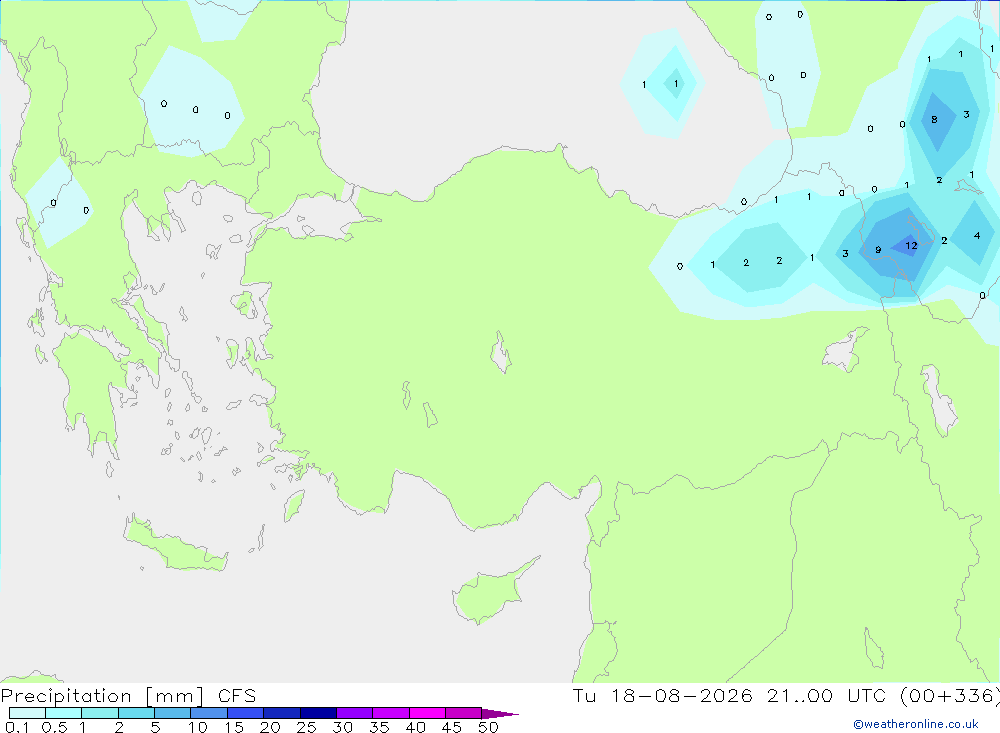
Task: Click the '12' precipitation value on map
Action: click(911, 246)
